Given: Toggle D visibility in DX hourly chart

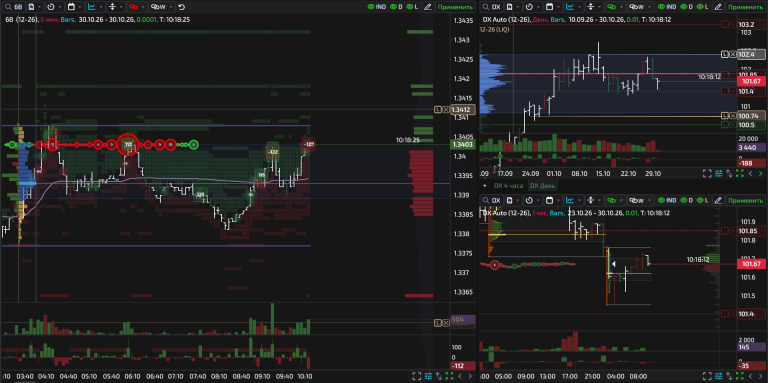Looking at the screenshot, I should (687, 200).
